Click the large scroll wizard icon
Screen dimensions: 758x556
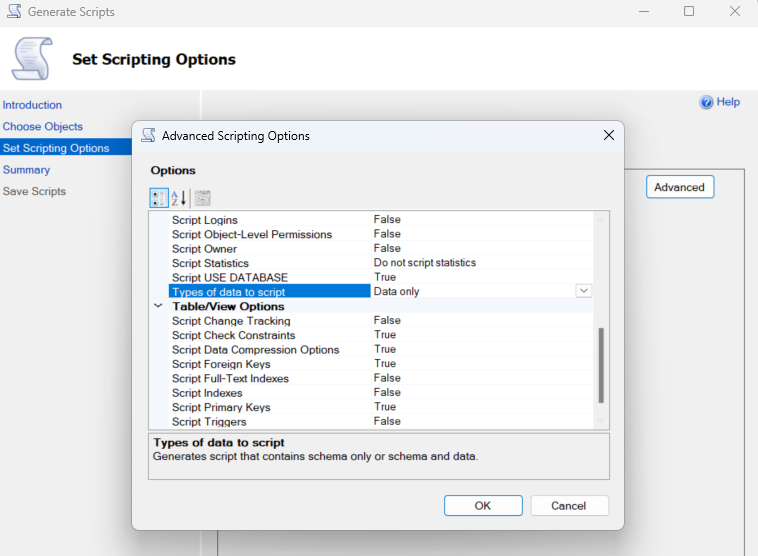point(31,59)
